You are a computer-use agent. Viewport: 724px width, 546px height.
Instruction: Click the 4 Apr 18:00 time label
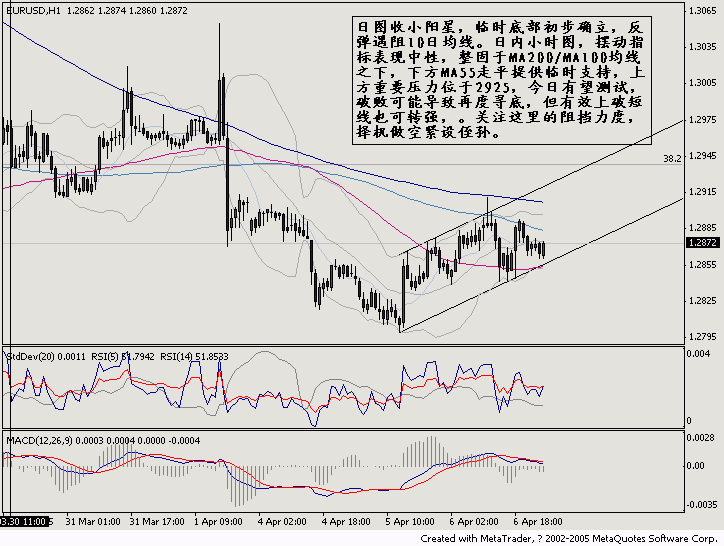click(346, 522)
